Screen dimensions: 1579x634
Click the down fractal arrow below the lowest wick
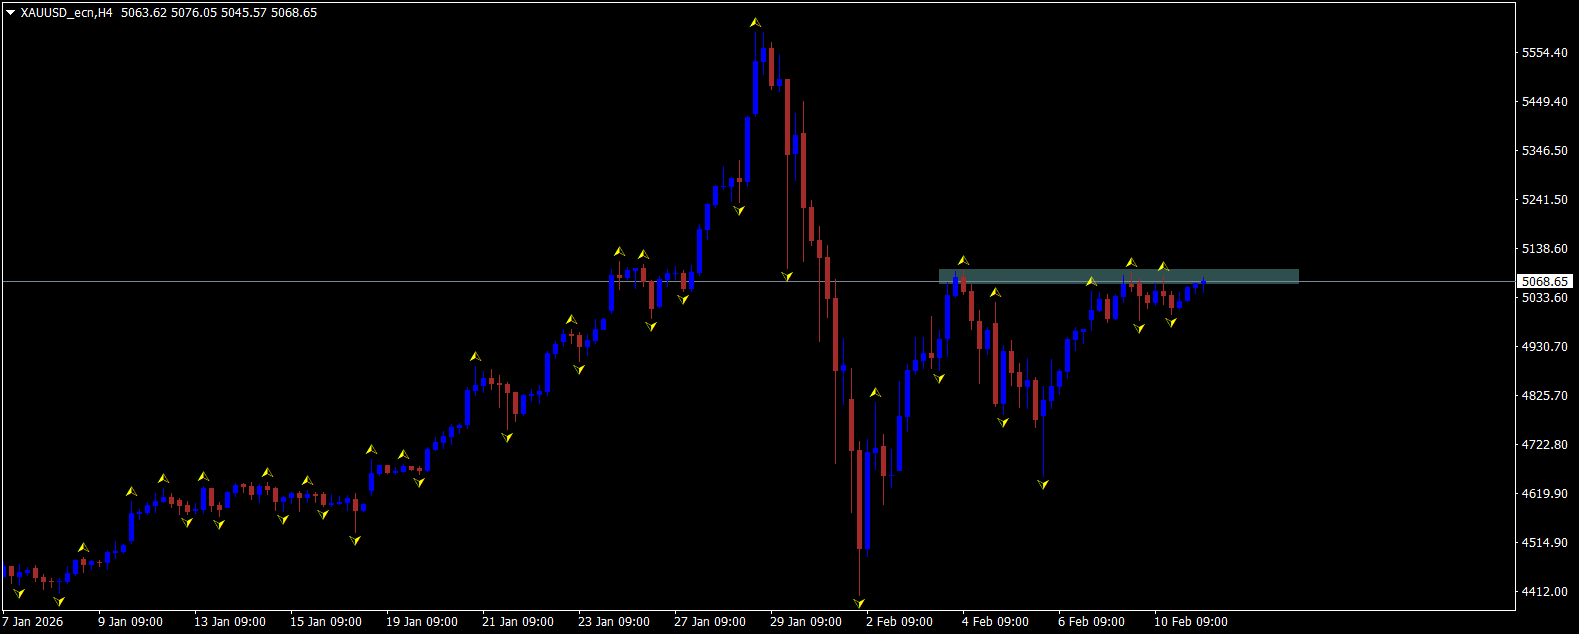pyautogui.click(x=859, y=602)
